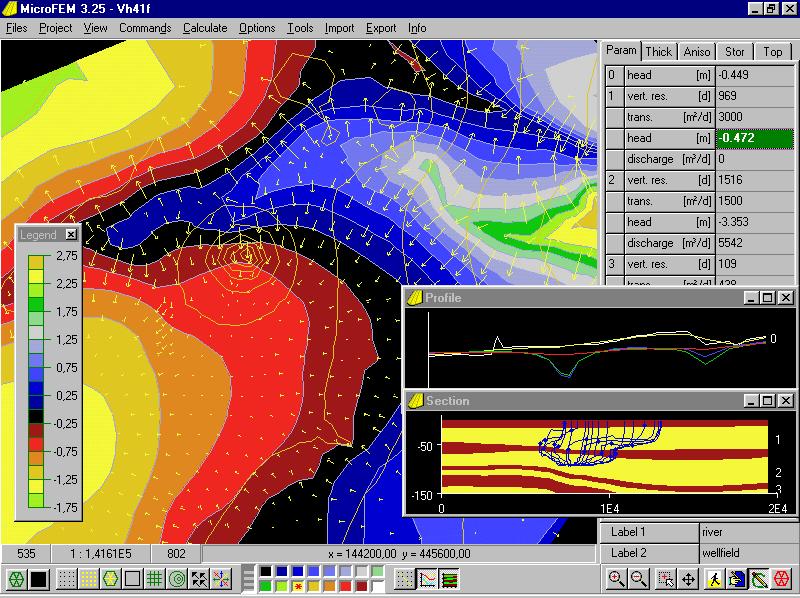800x598 pixels.
Task: Switch to the Stor tab
Action: click(734, 52)
